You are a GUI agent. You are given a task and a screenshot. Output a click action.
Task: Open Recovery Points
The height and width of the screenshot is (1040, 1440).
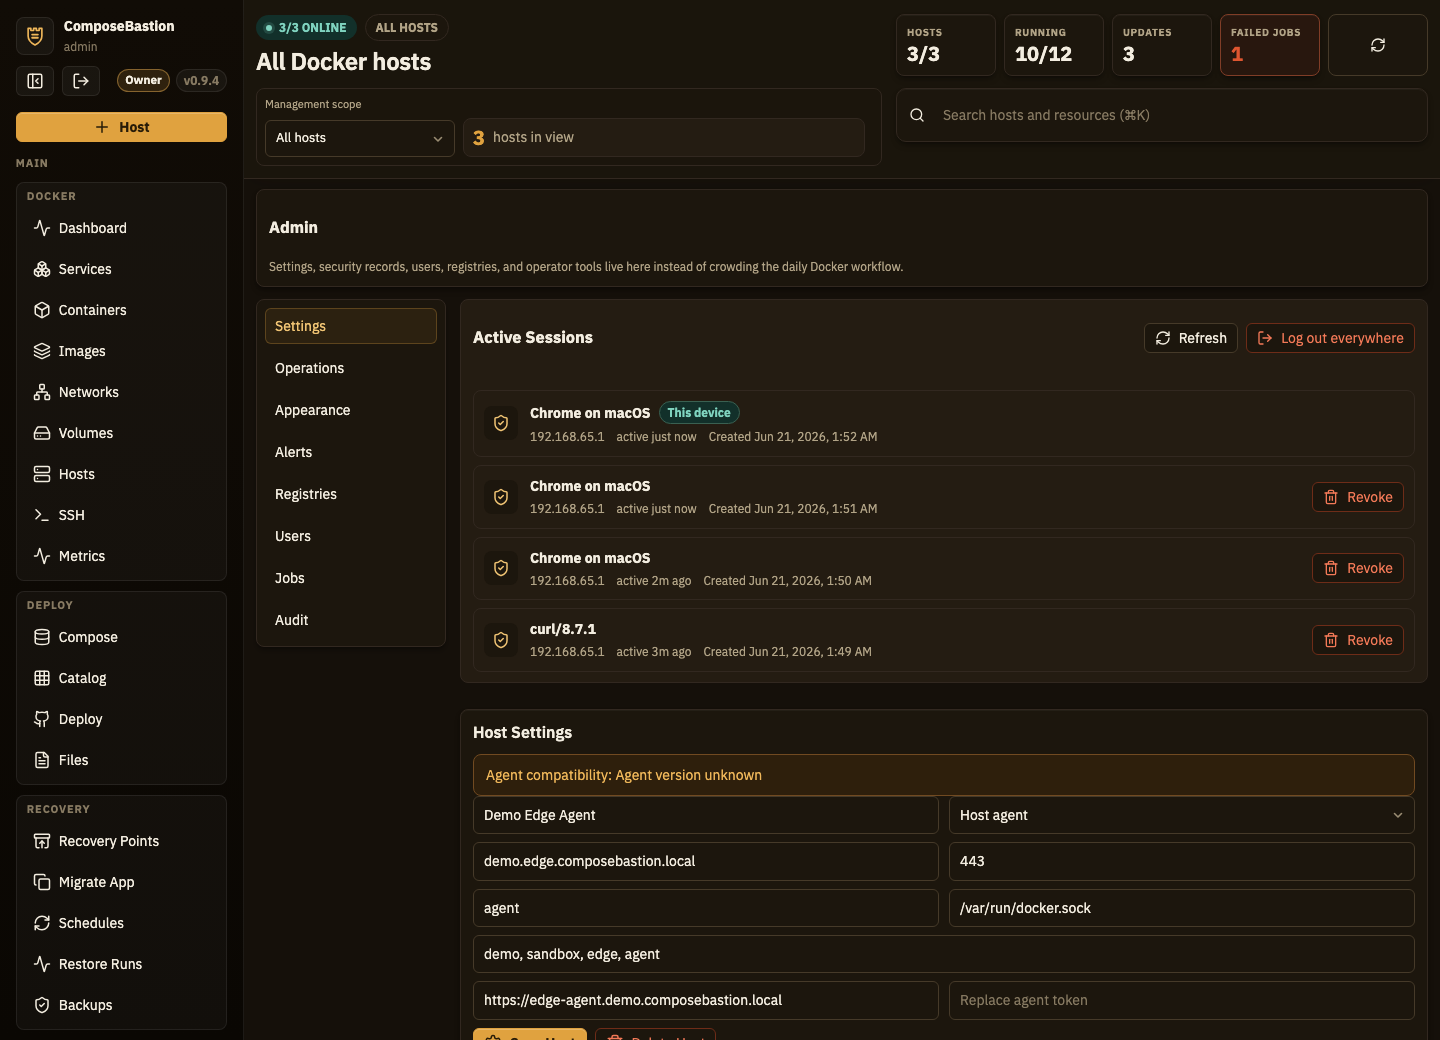click(122, 841)
